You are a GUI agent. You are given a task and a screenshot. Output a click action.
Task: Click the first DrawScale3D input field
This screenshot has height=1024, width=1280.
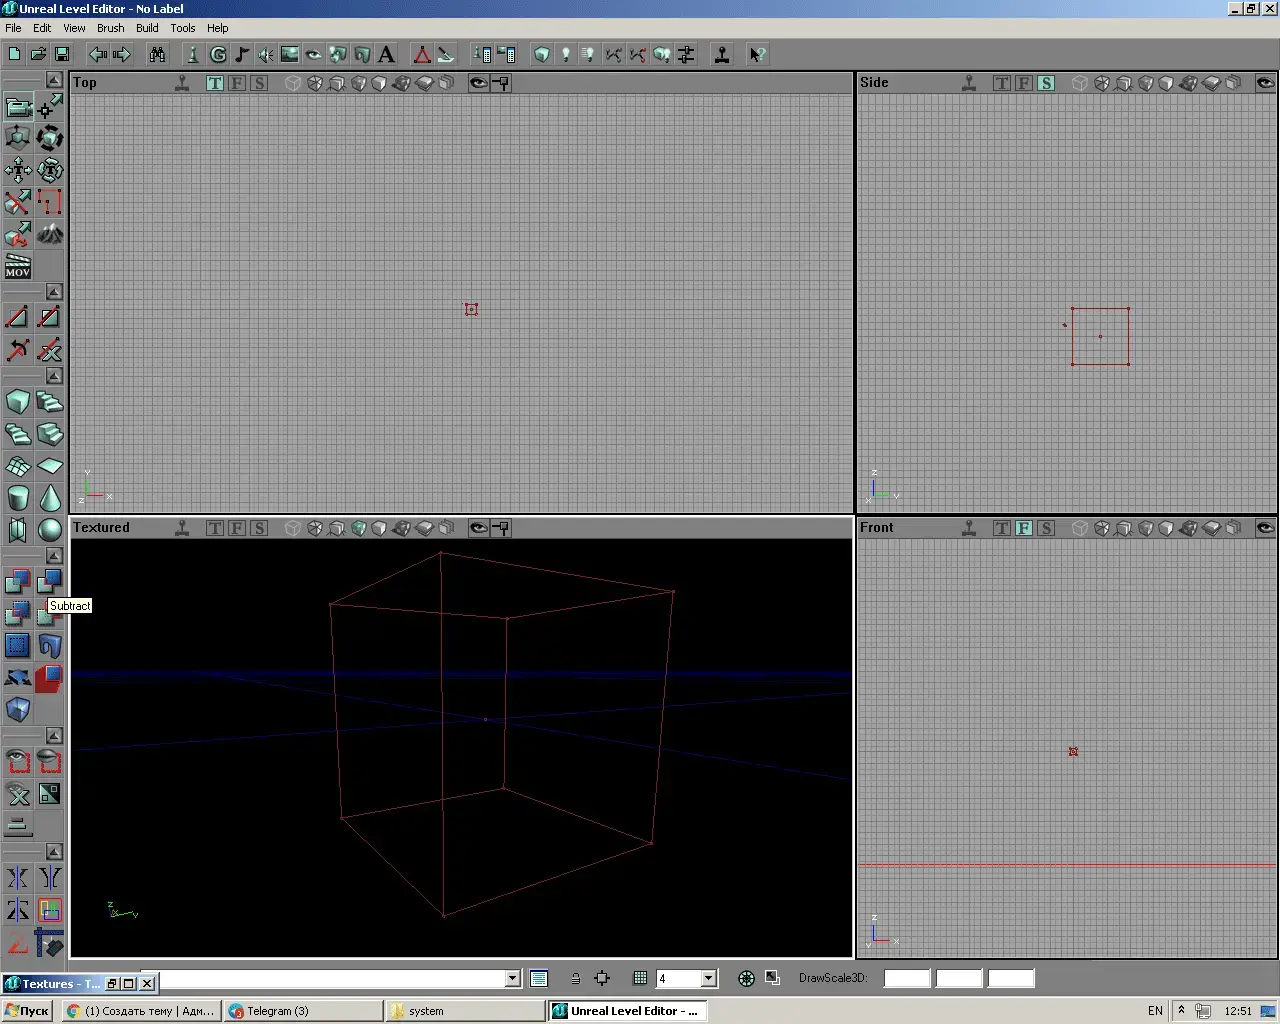point(907,978)
